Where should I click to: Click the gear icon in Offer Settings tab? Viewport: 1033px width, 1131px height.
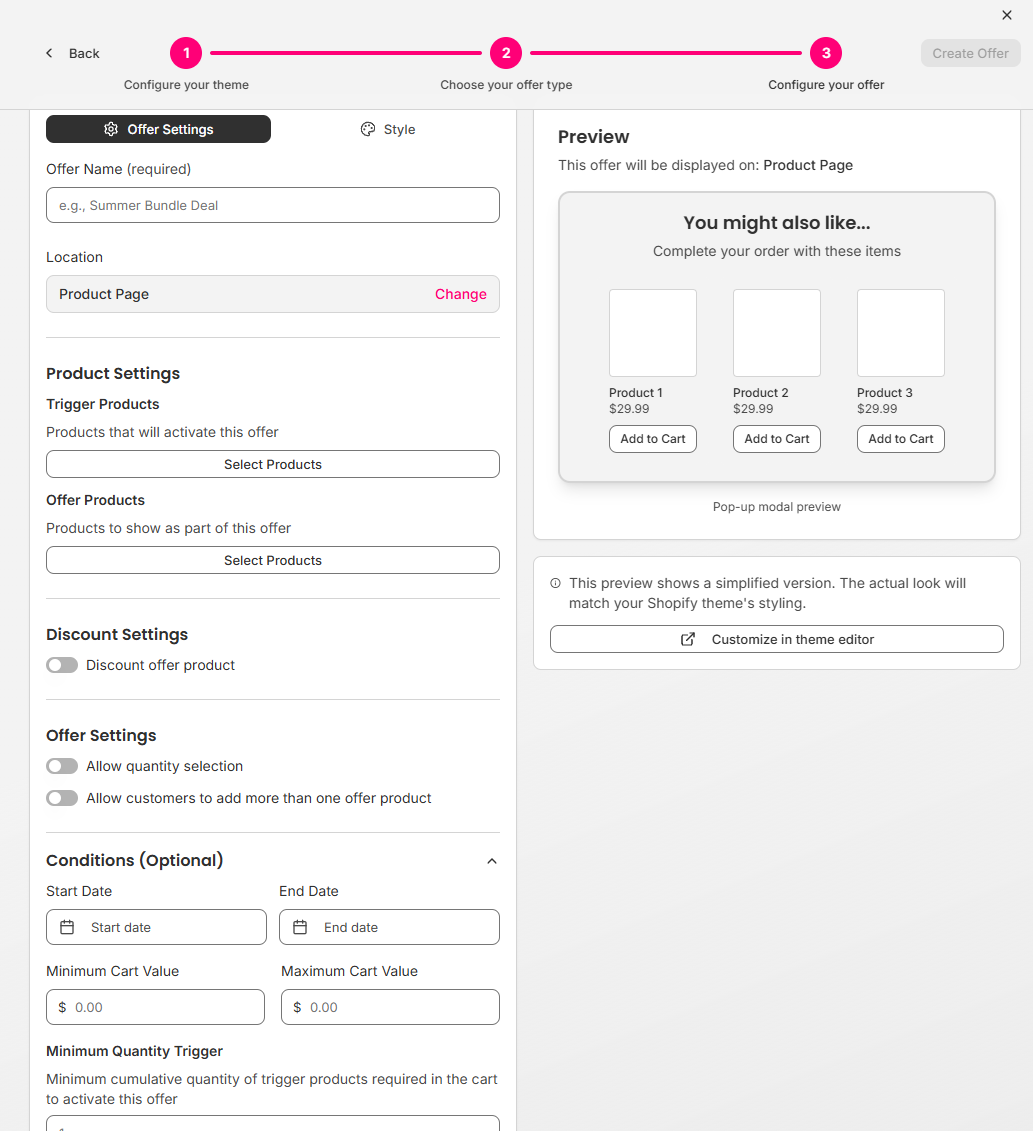[110, 129]
